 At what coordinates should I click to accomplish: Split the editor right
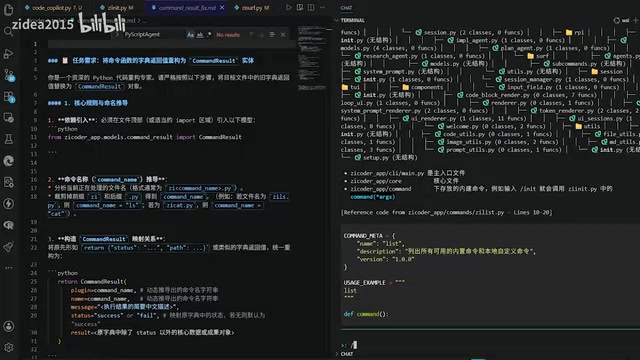point(311,7)
